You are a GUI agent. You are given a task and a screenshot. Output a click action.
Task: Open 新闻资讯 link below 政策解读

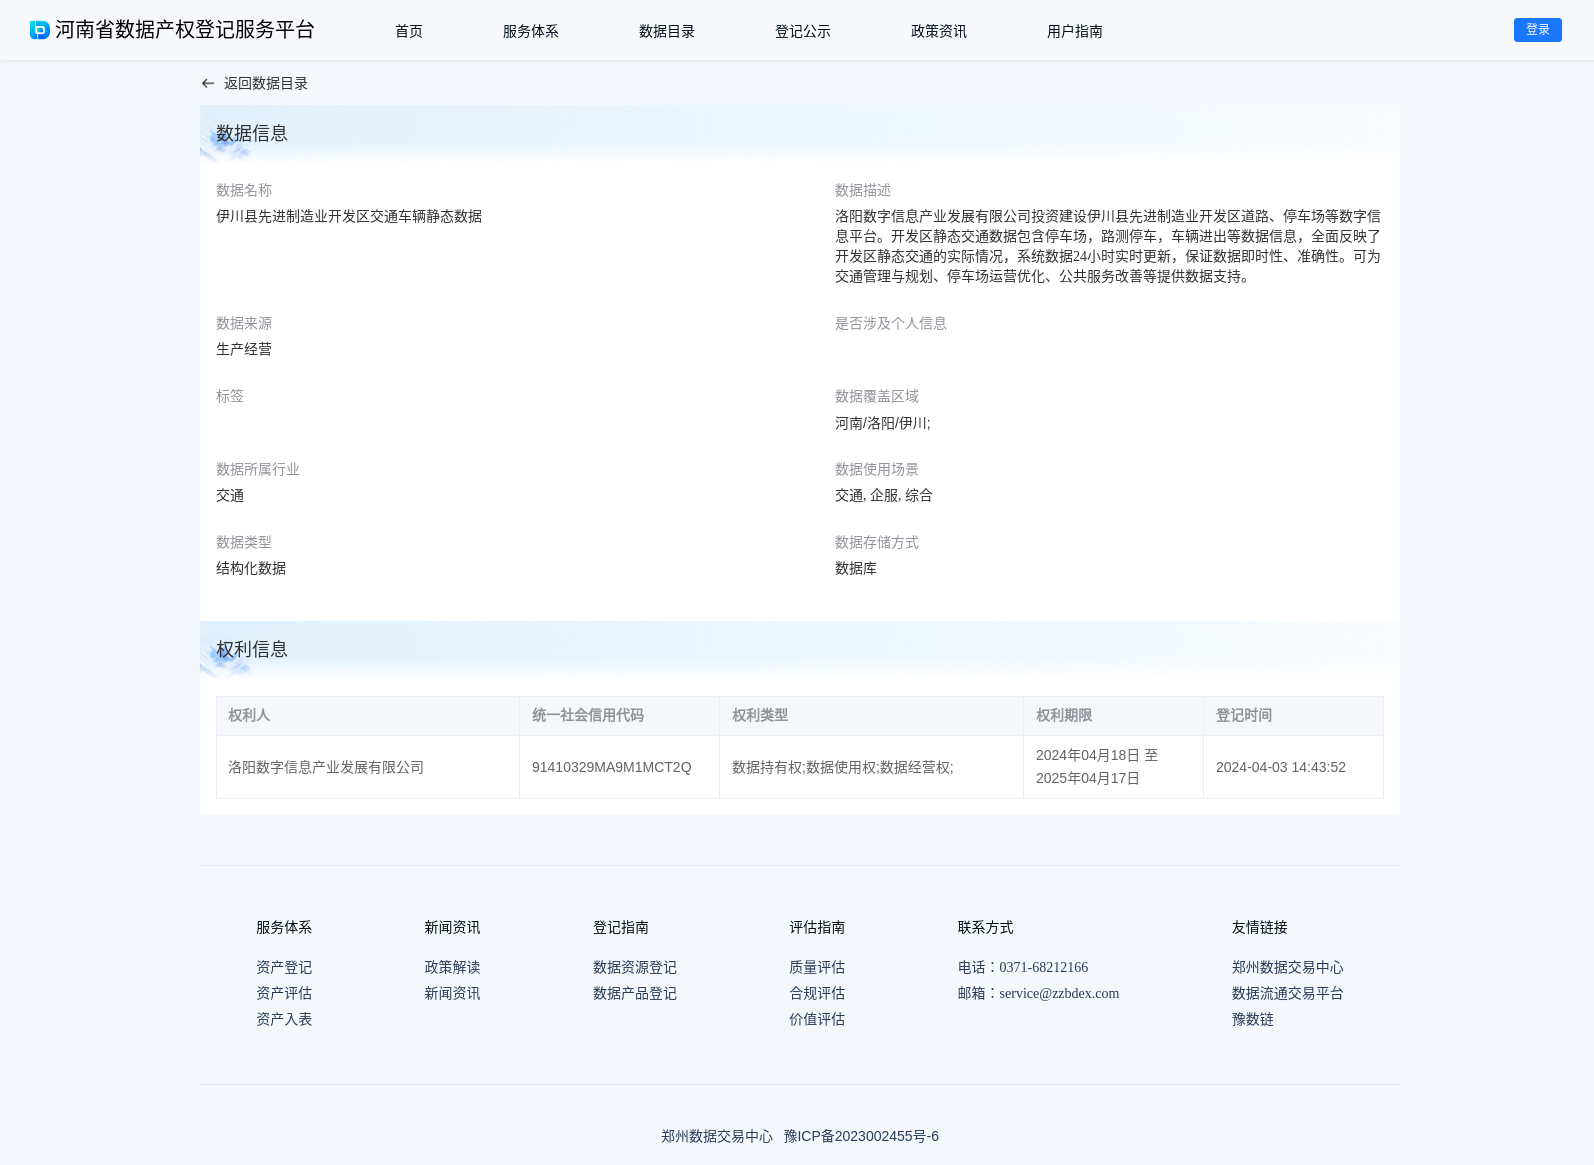point(452,993)
